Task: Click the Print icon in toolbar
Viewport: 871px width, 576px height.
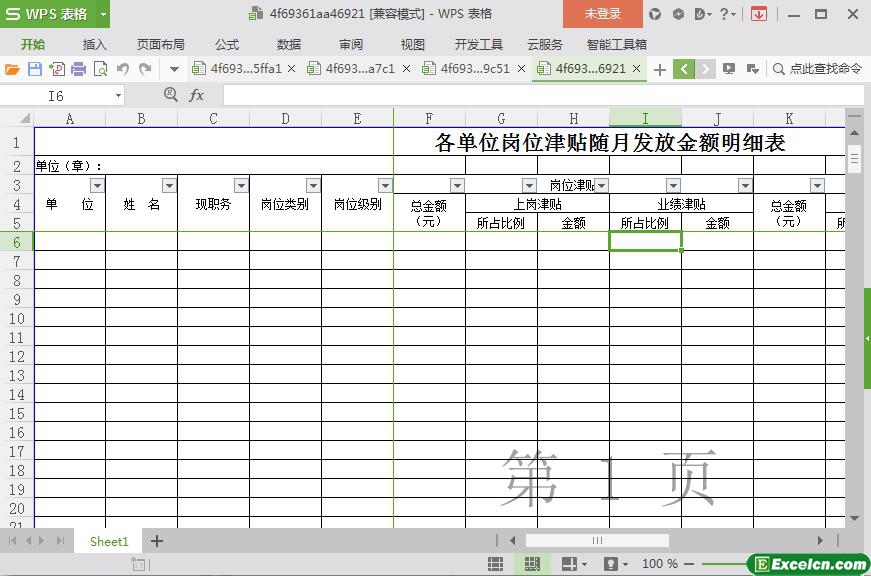Action: pyautogui.click(x=78, y=69)
